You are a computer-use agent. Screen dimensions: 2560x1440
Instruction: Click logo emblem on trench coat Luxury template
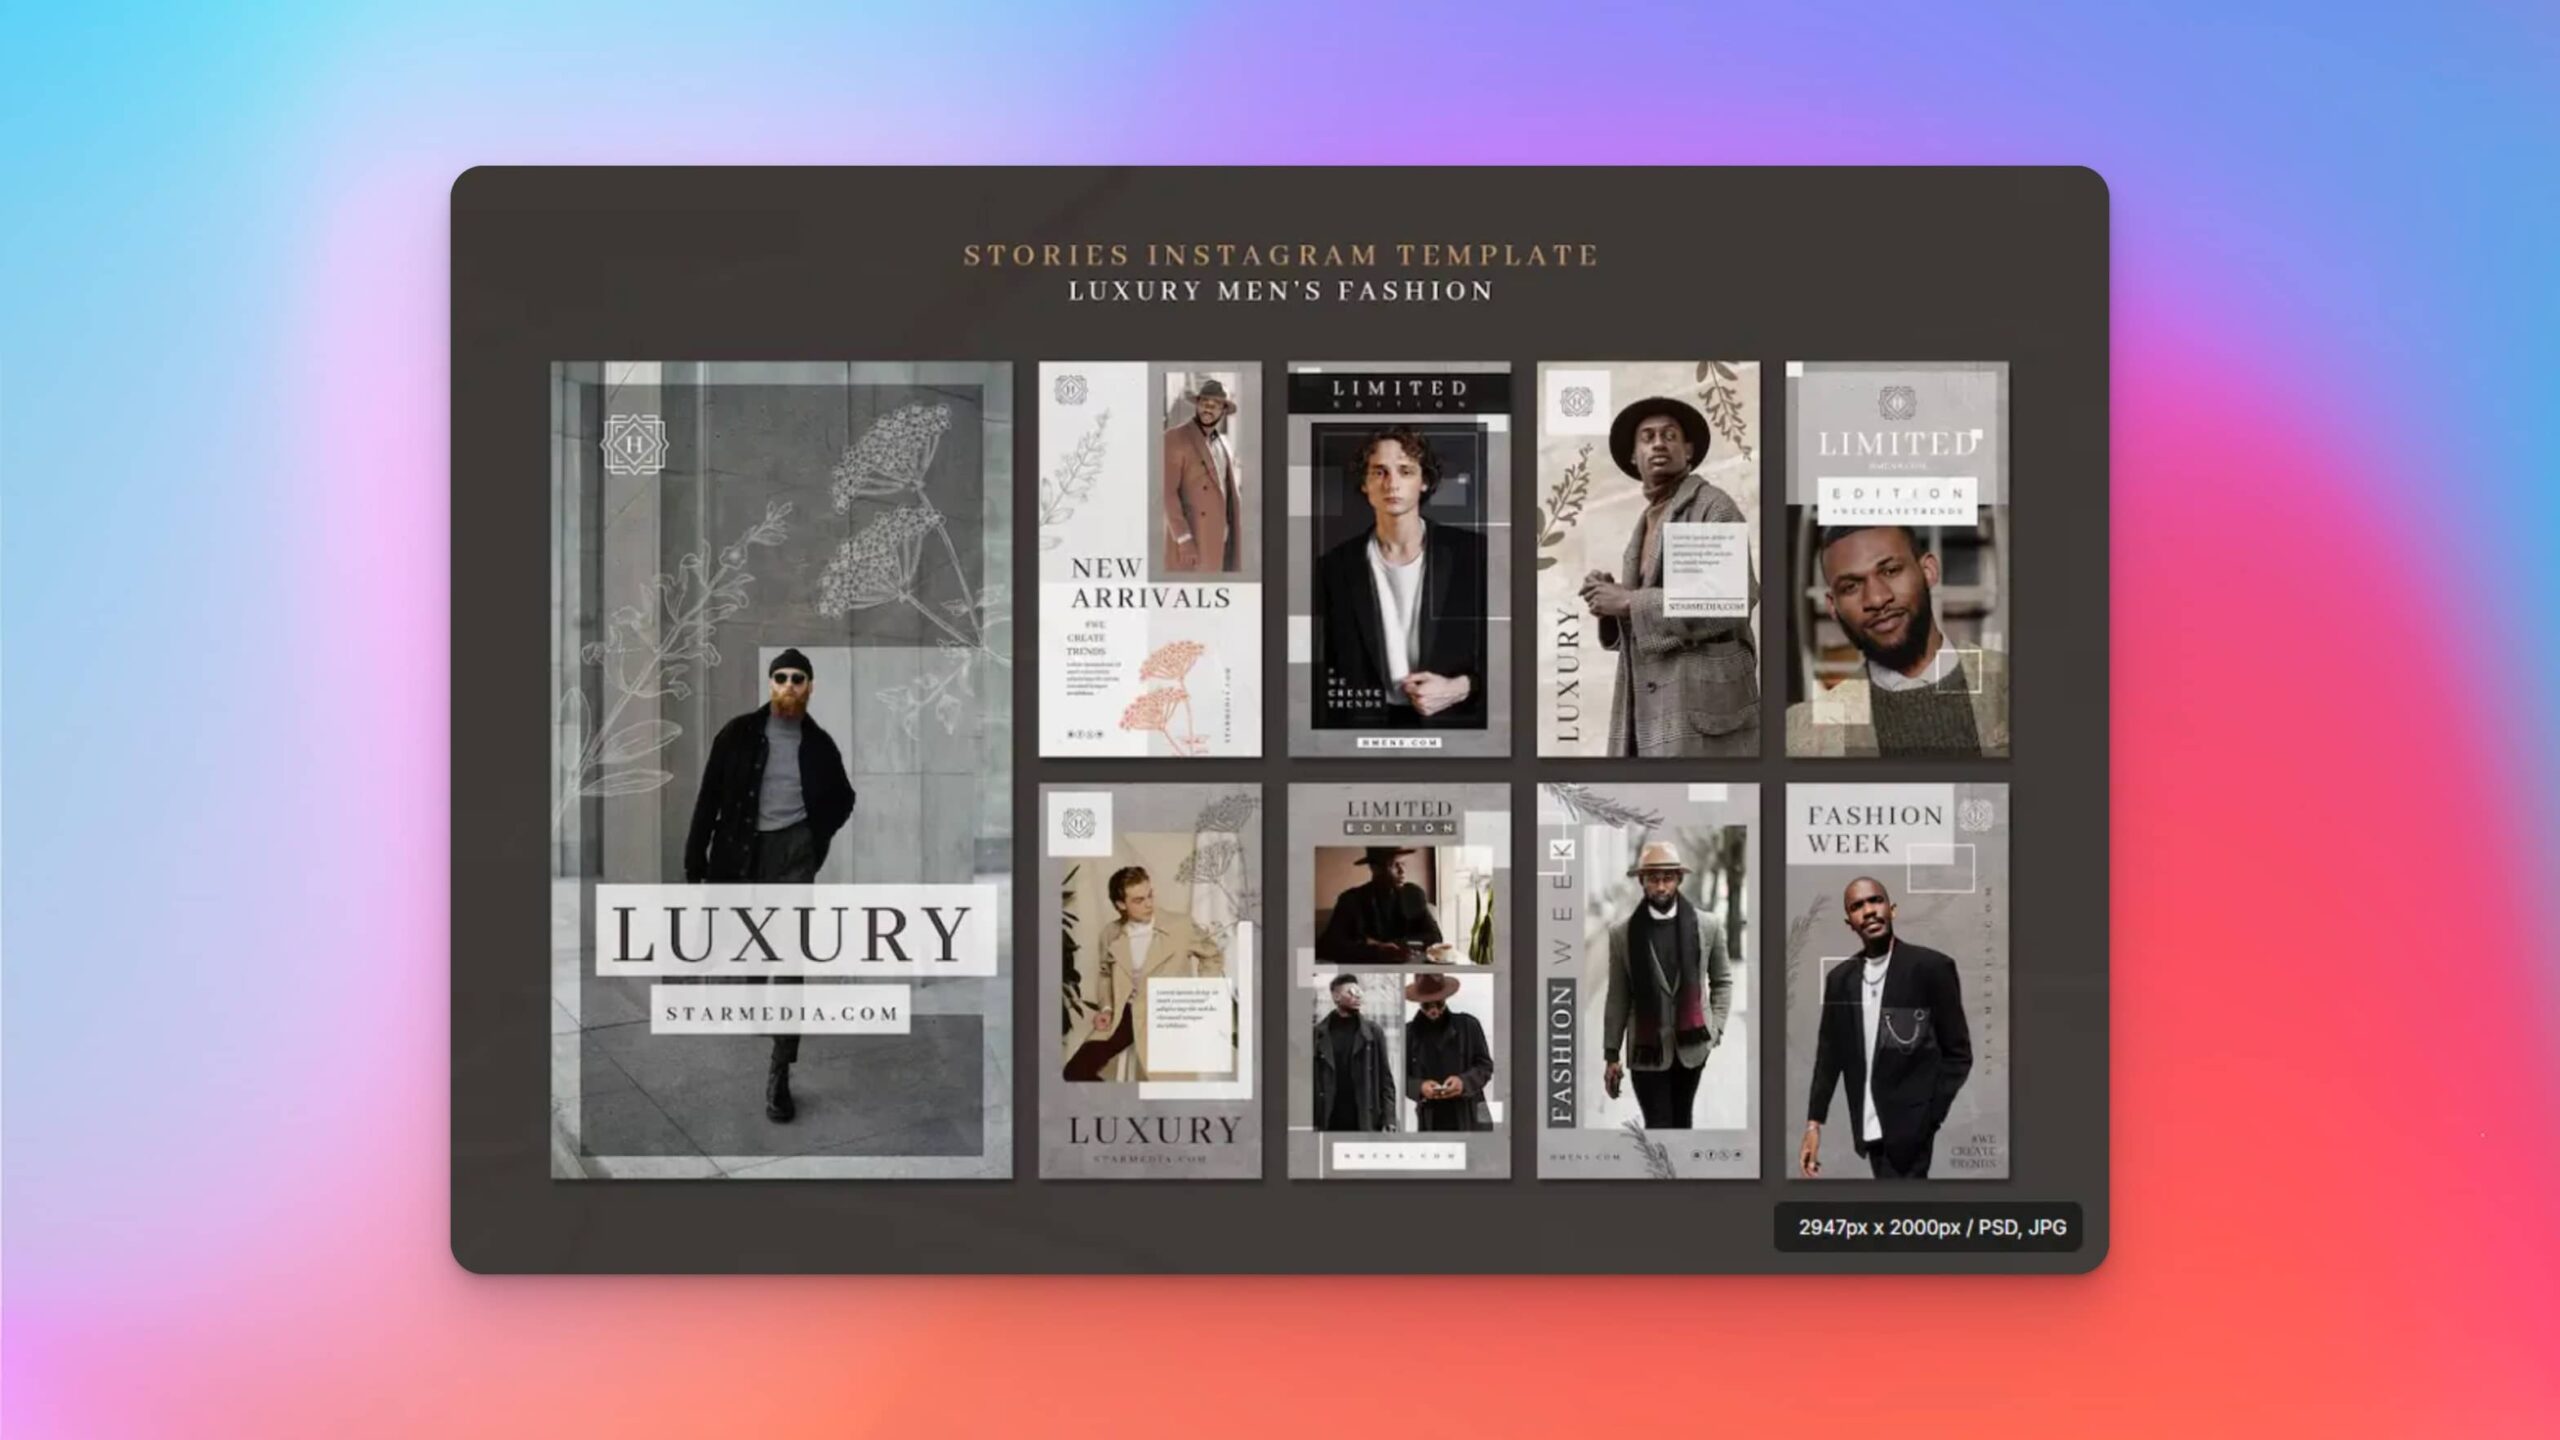click(1079, 822)
